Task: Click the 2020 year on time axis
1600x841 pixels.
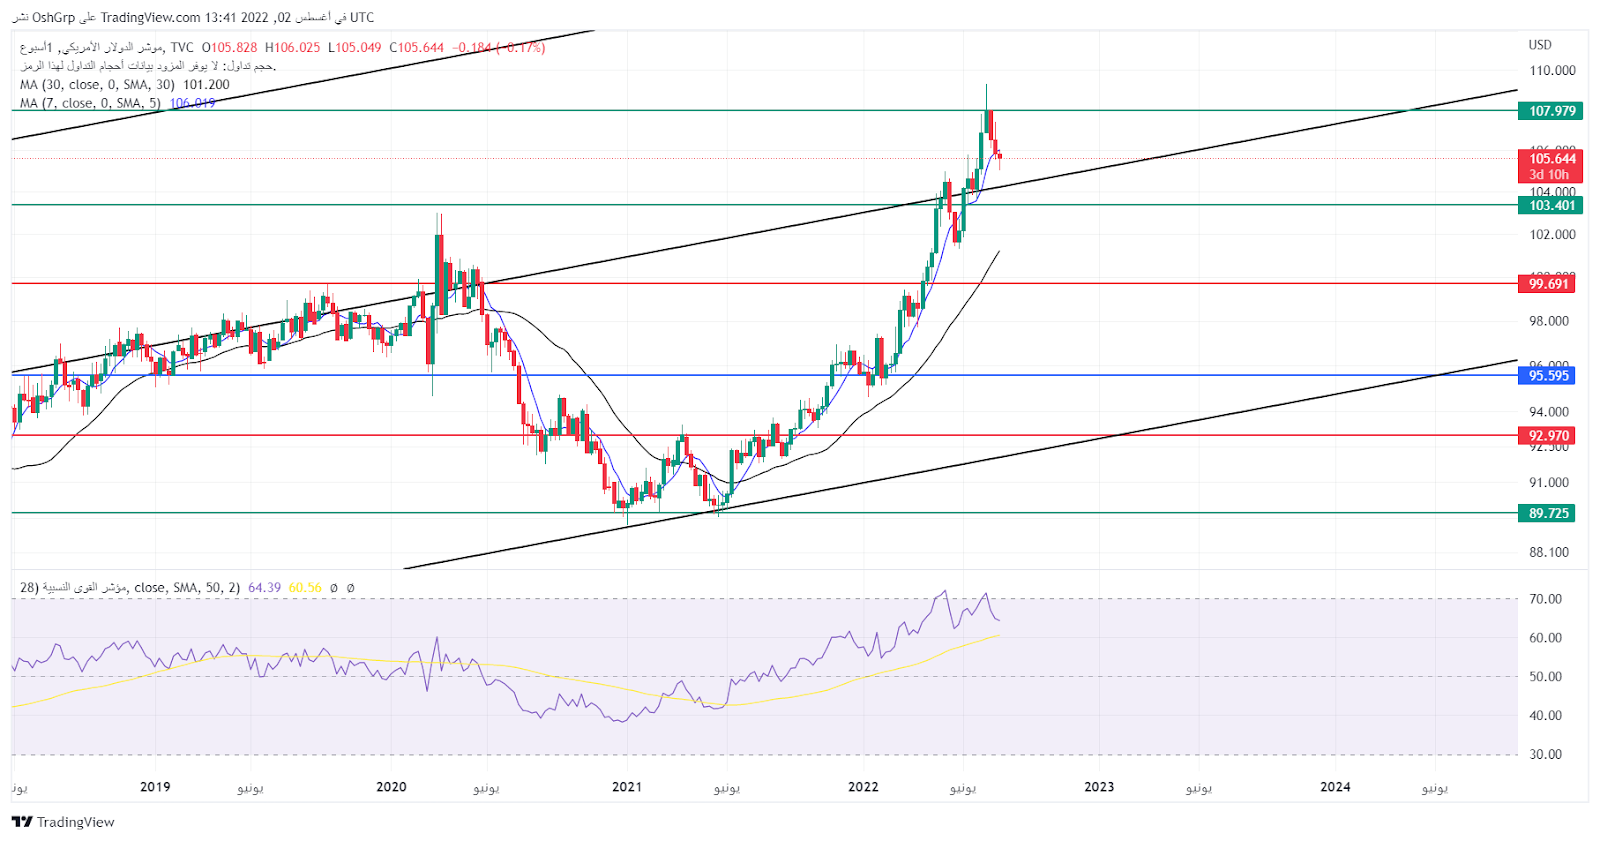Action: [391, 787]
